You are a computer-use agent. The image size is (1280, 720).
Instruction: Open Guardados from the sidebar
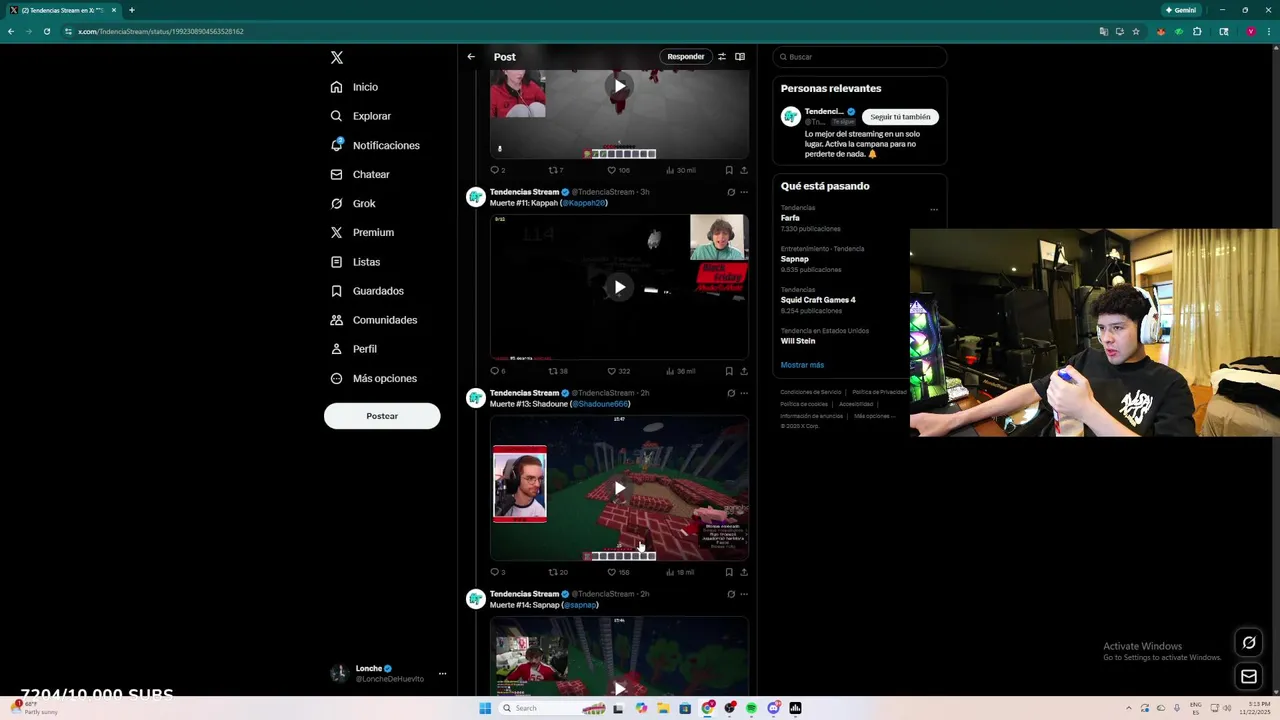pyautogui.click(x=367, y=291)
